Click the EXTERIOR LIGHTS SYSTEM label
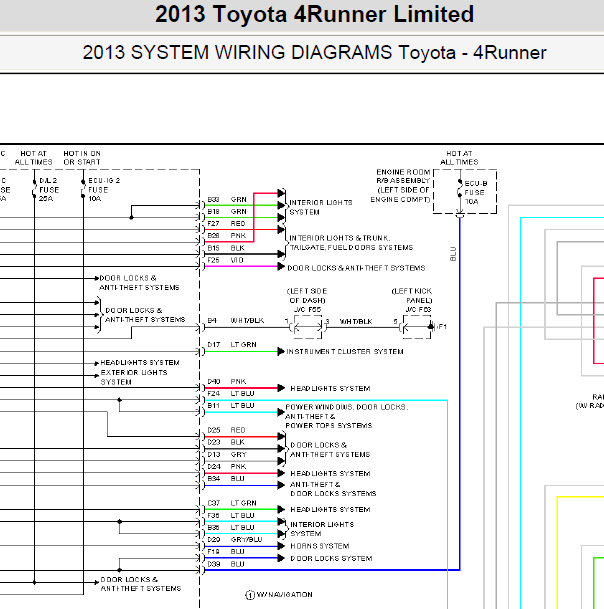 (x=134, y=377)
